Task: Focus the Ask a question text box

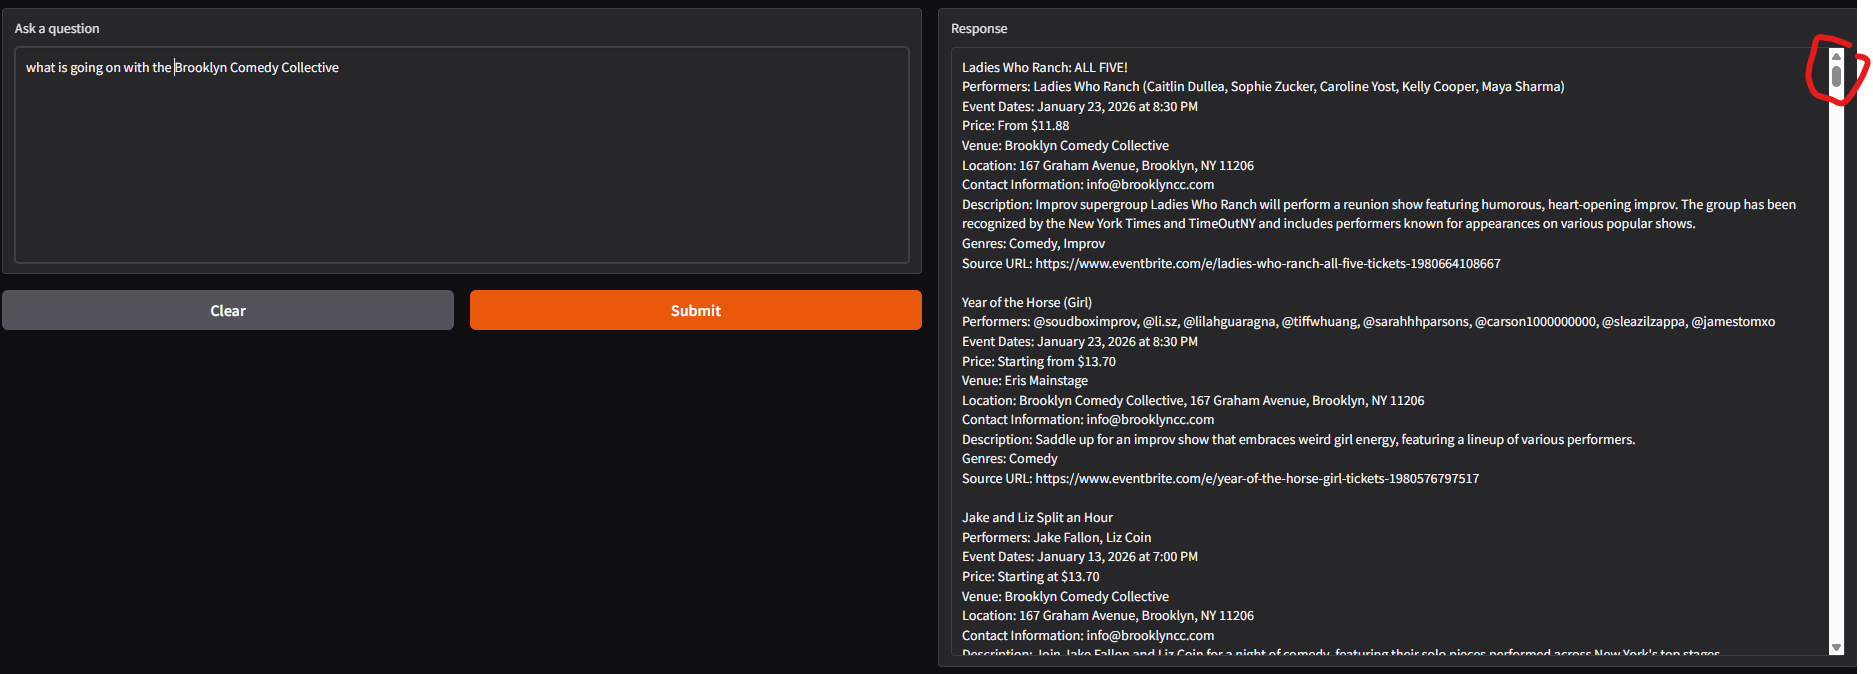Action: [x=462, y=155]
